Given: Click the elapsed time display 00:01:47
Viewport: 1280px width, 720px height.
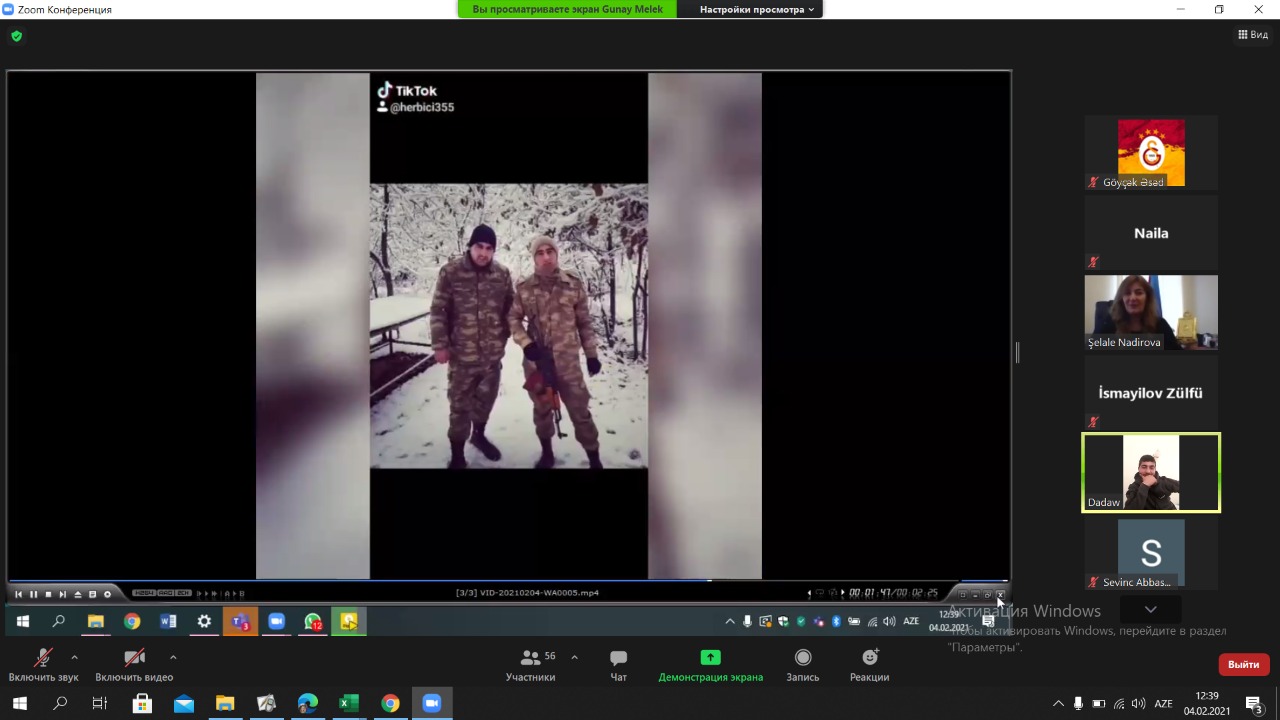Looking at the screenshot, I should coord(869,593).
